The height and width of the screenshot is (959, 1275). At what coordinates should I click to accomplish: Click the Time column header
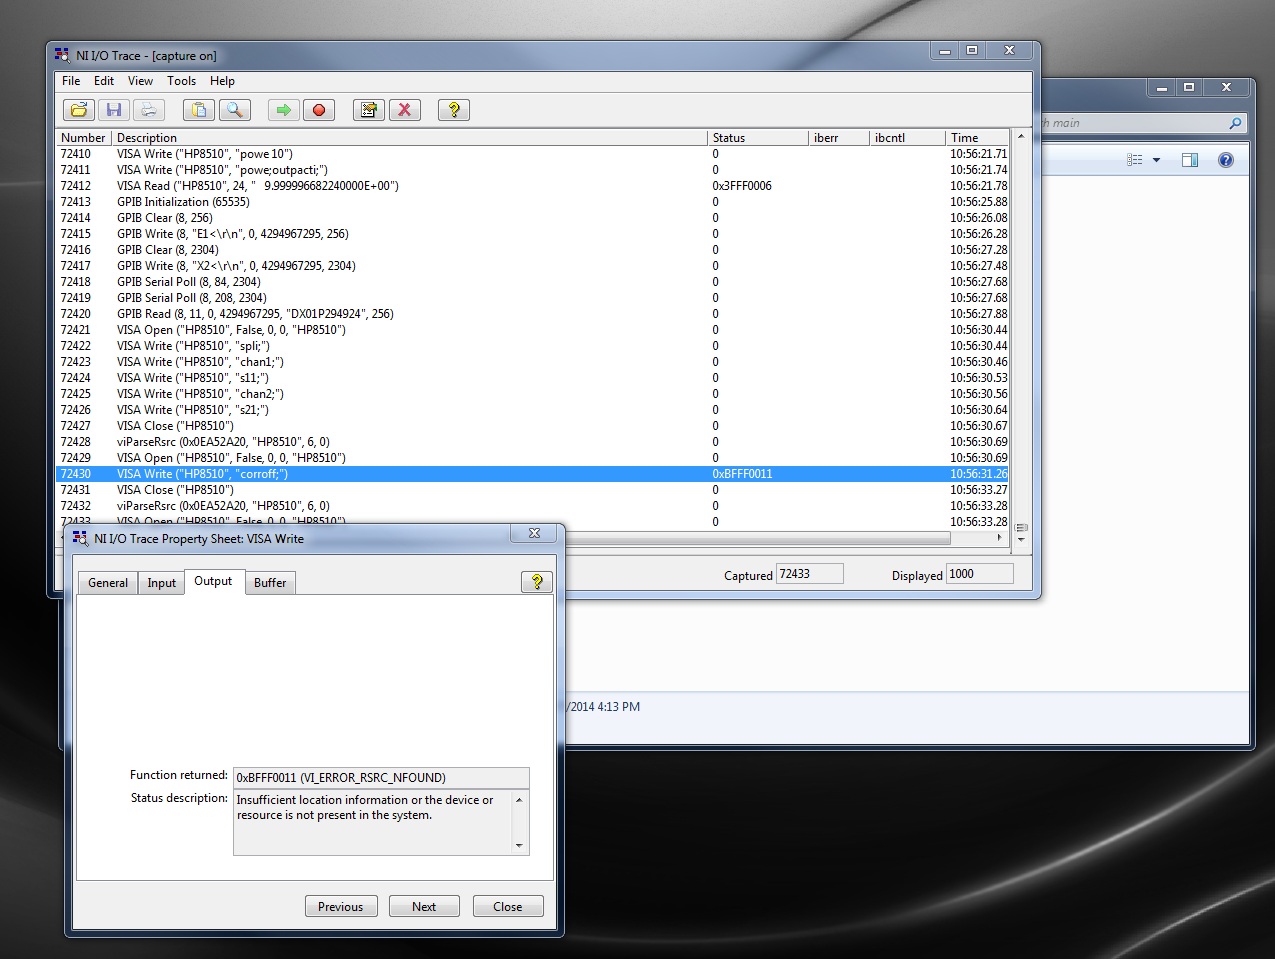(x=977, y=137)
